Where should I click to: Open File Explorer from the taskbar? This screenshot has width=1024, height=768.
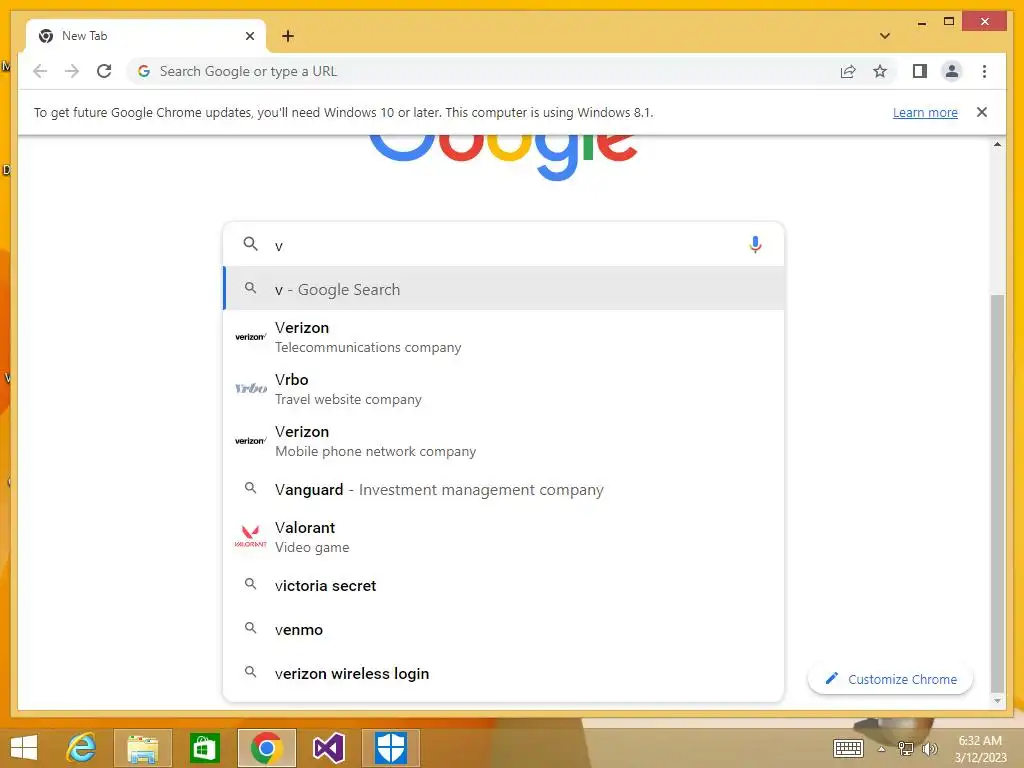click(x=142, y=748)
